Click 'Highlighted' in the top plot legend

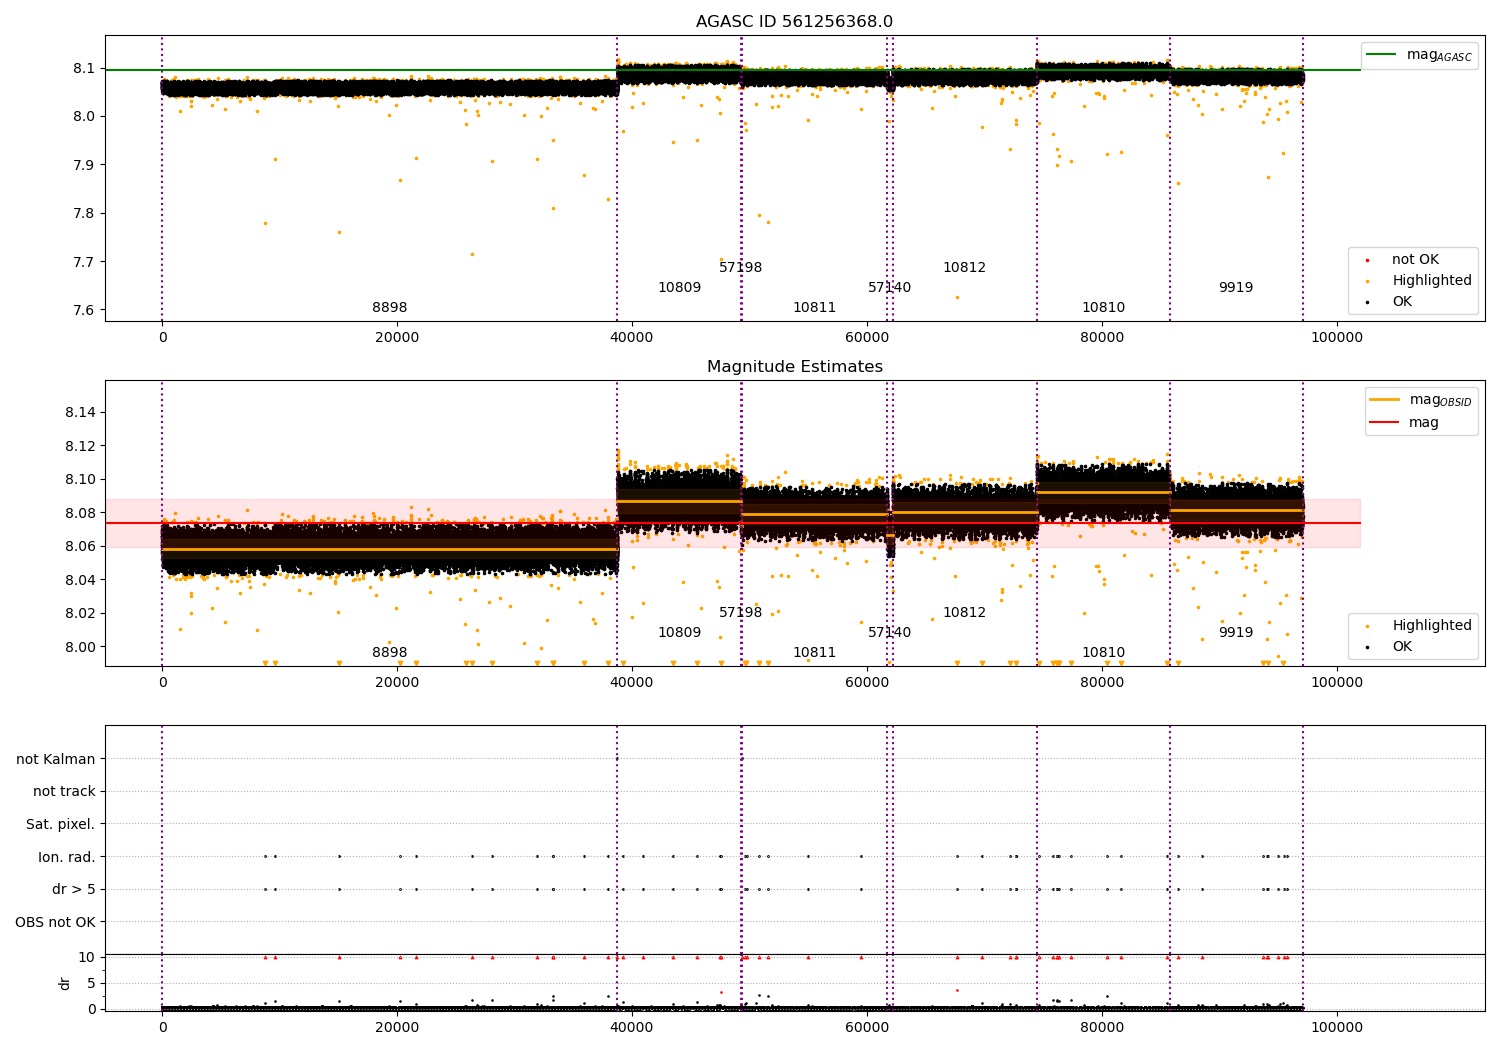click(x=1432, y=281)
